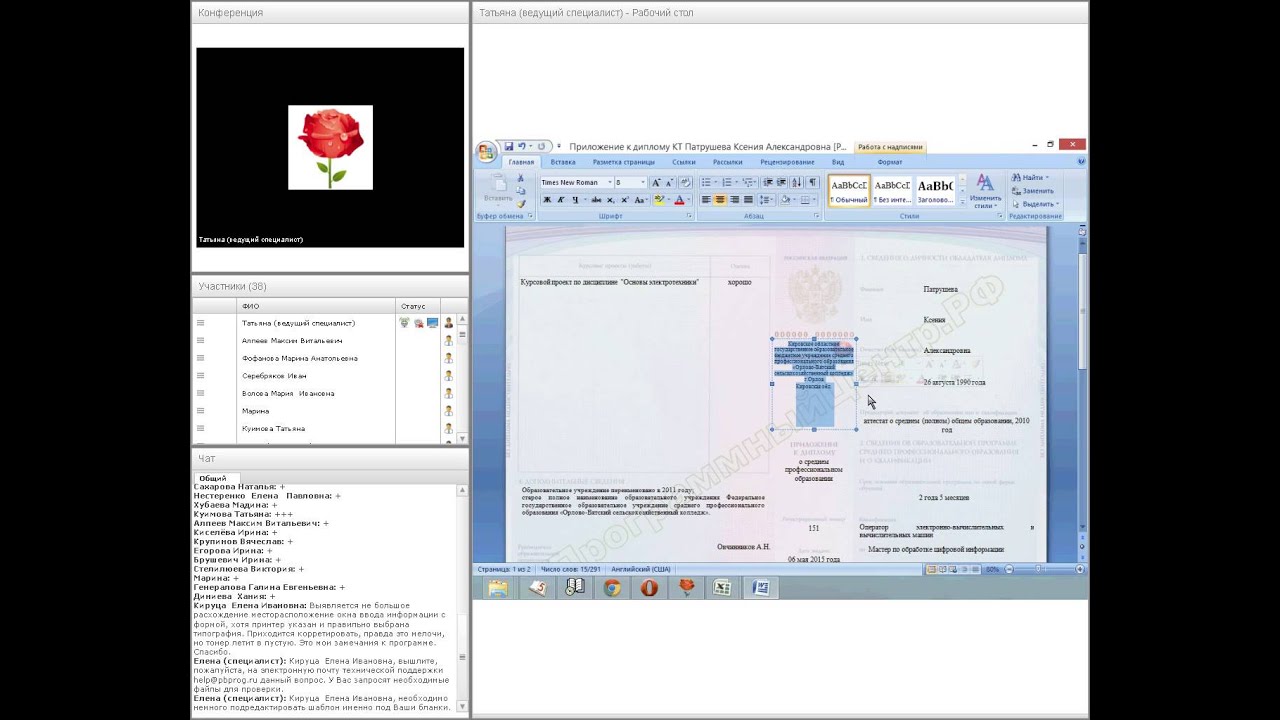The image size is (1280, 720).
Task: Justify paragraph text
Action: tap(748, 200)
